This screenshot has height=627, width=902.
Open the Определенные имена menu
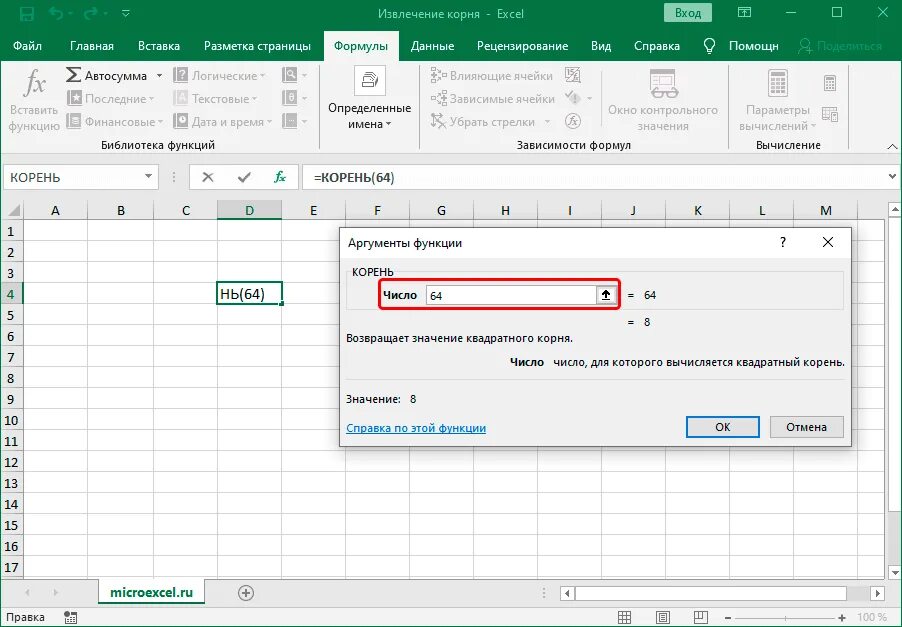click(x=369, y=98)
